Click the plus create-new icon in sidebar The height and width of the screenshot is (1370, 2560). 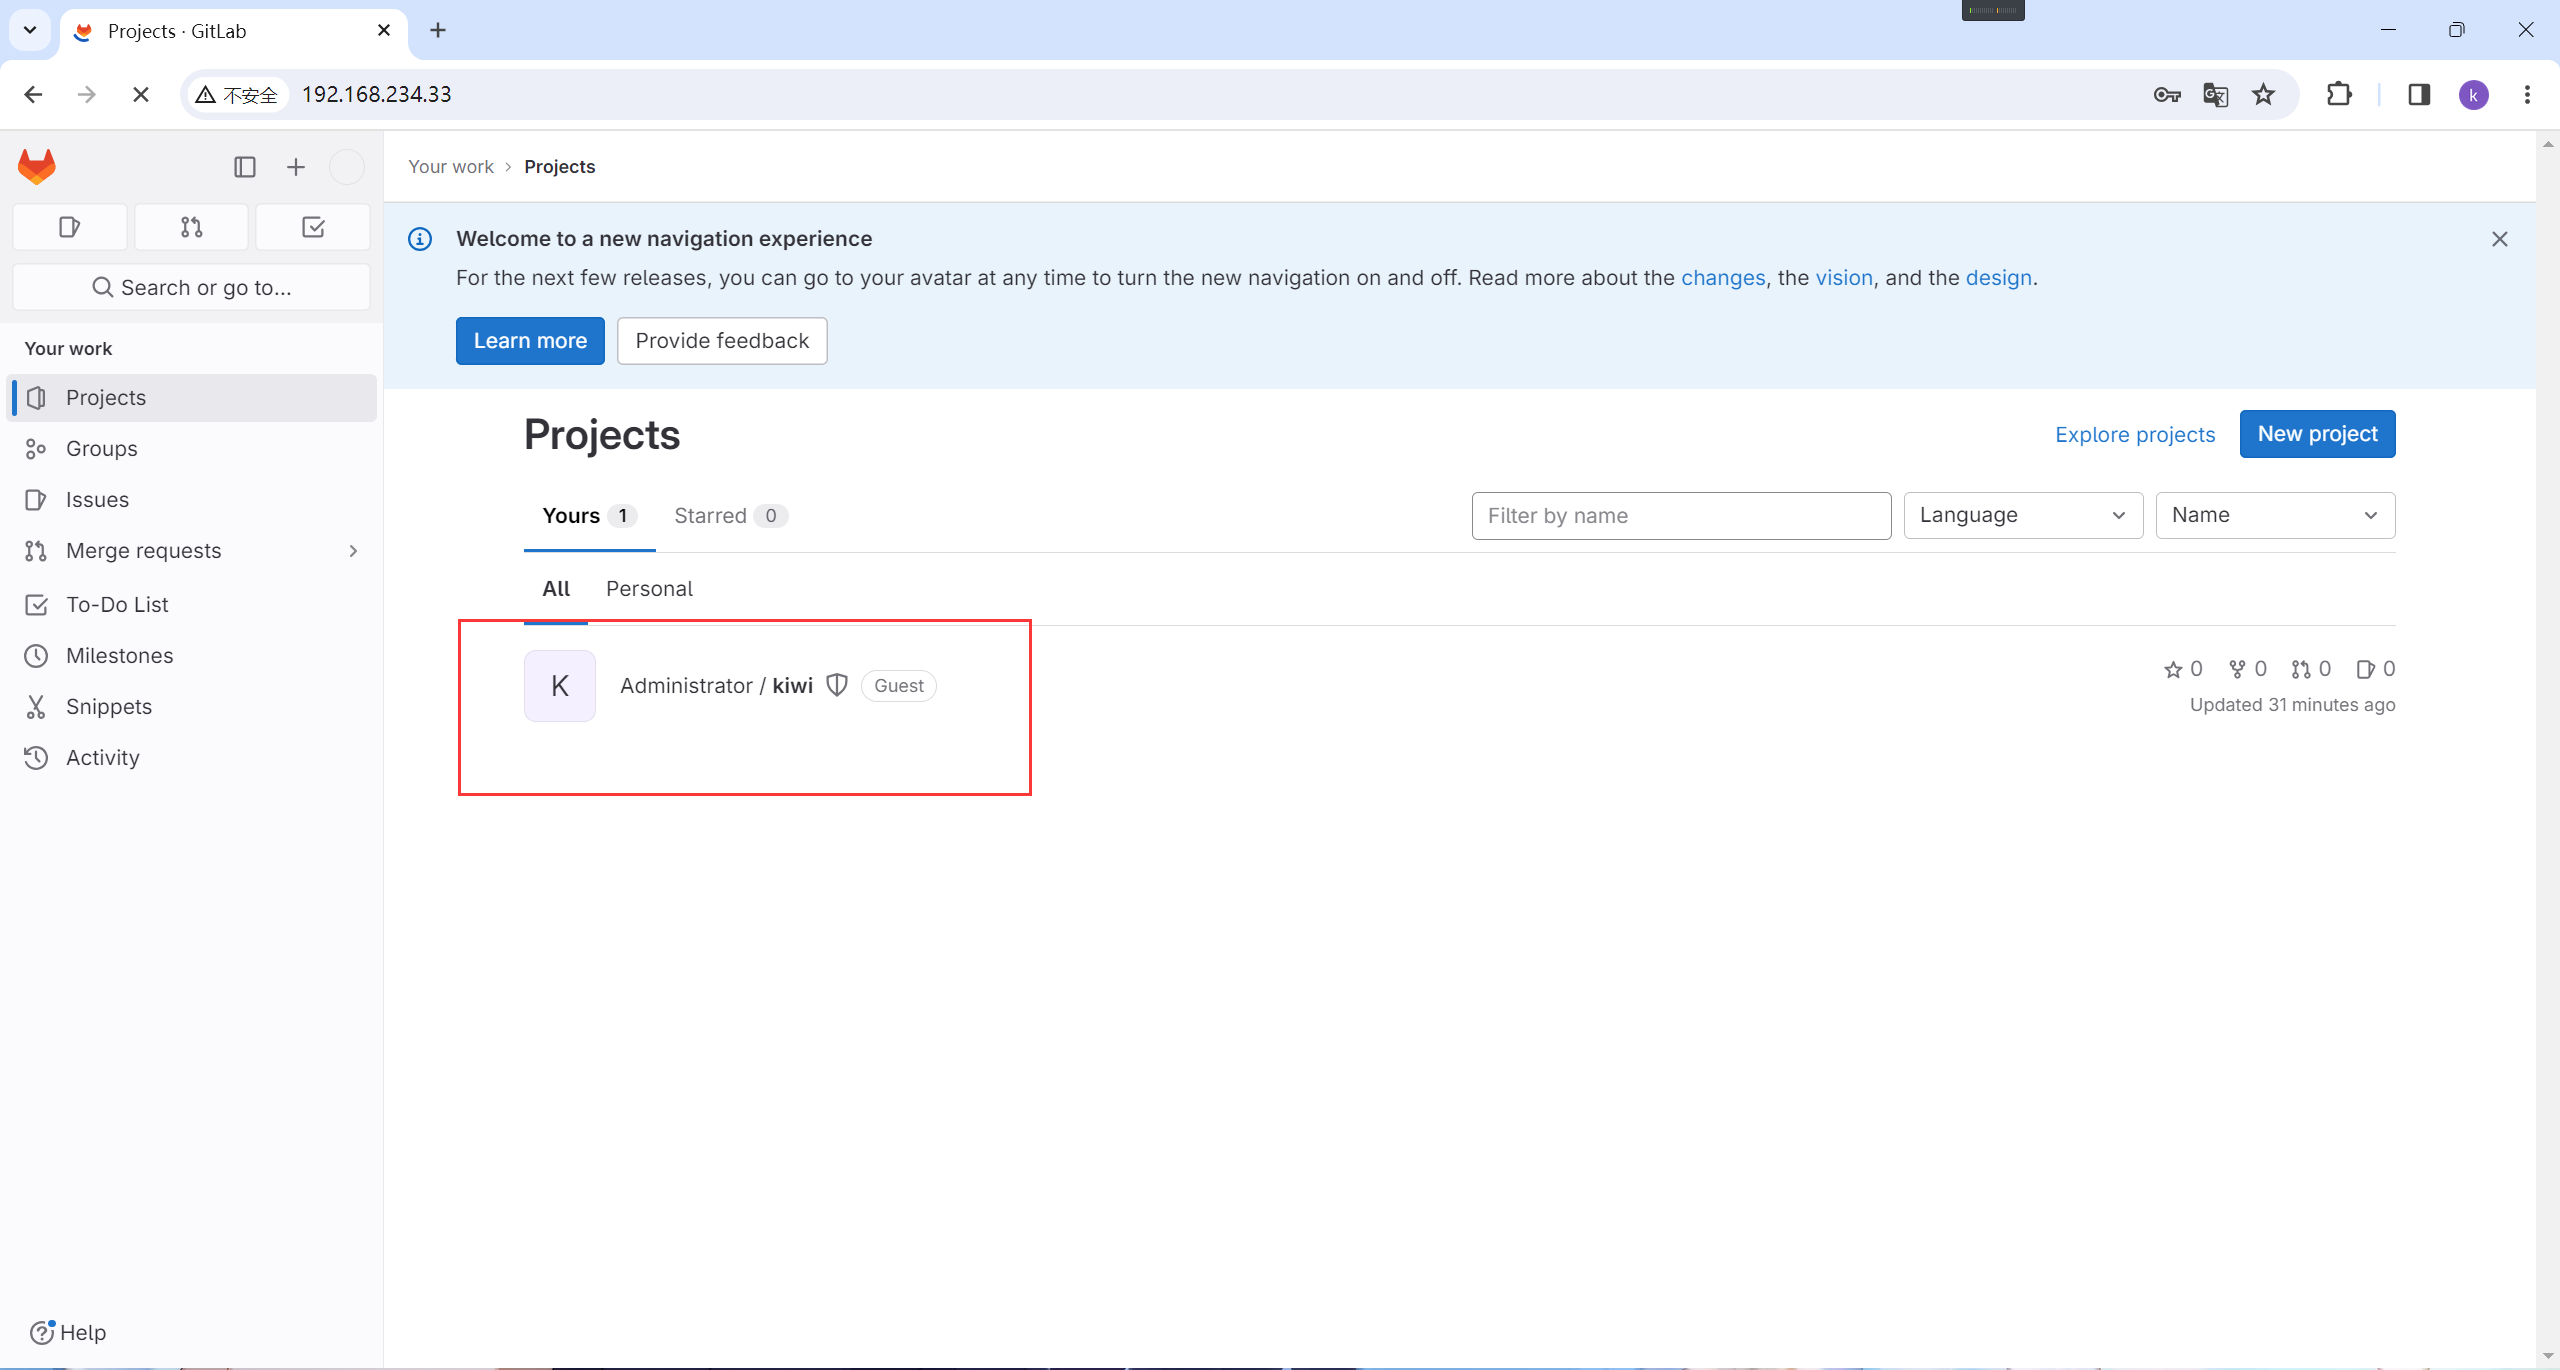pyautogui.click(x=295, y=167)
